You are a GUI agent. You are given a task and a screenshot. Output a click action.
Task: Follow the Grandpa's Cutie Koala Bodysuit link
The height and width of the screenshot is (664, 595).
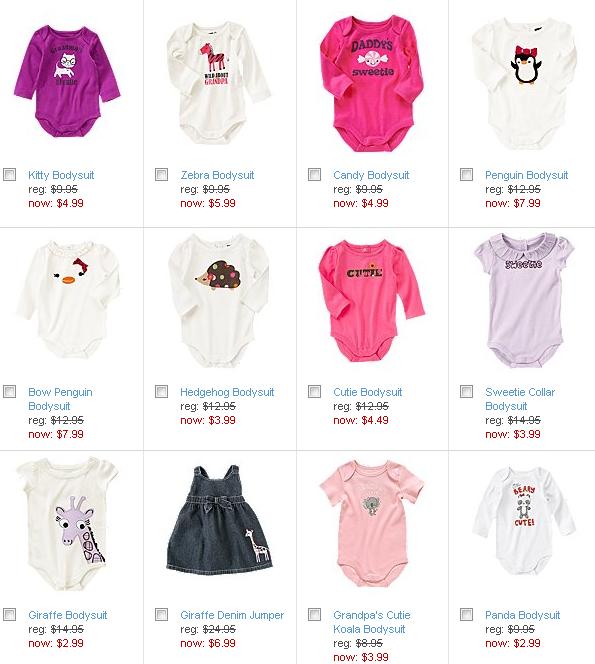tap(371, 622)
